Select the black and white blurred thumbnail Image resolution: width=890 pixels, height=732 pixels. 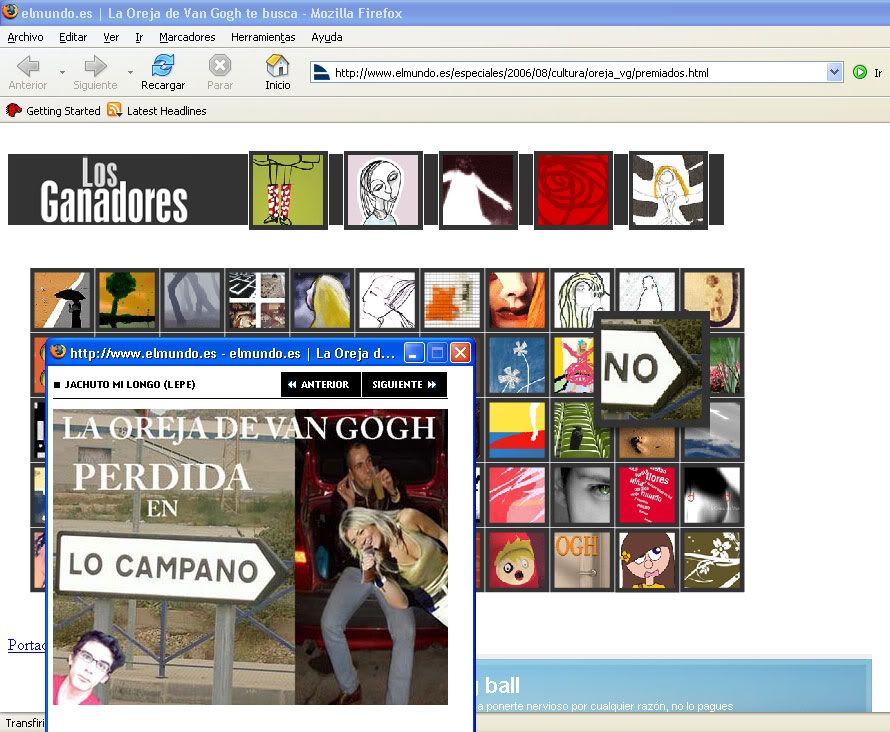point(712,495)
